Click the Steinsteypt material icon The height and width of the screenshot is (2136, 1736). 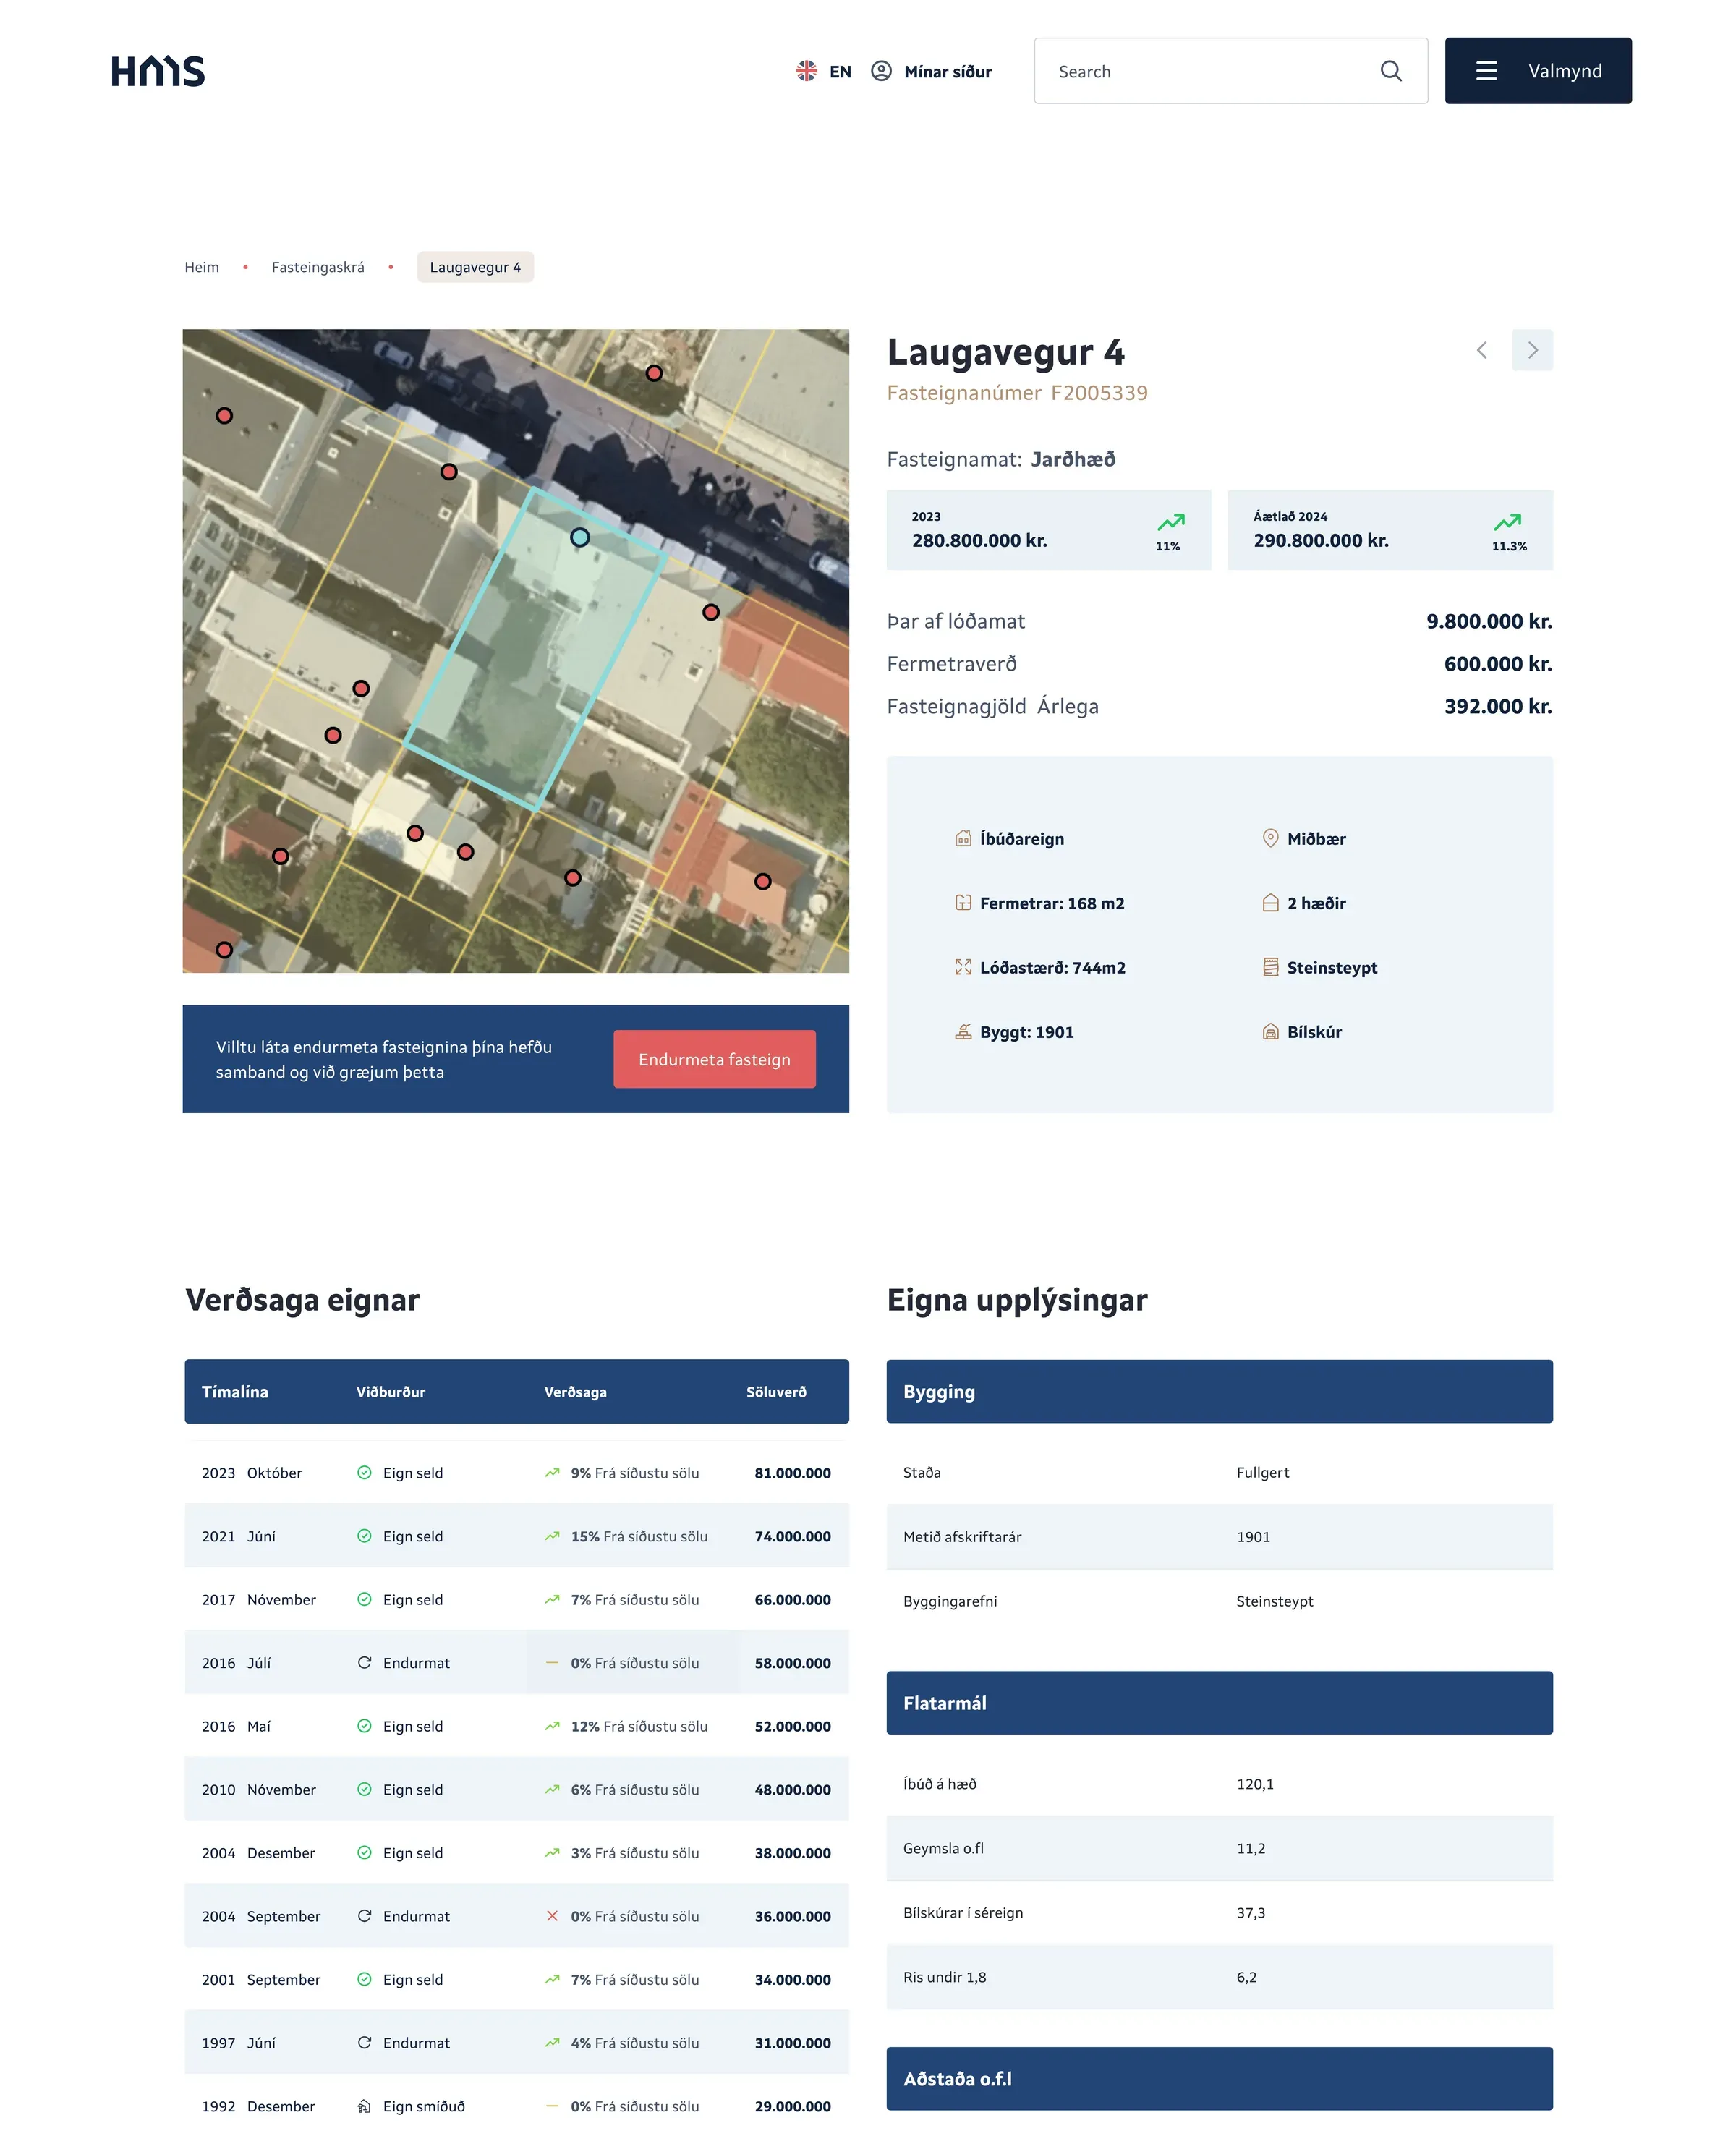coord(1270,967)
